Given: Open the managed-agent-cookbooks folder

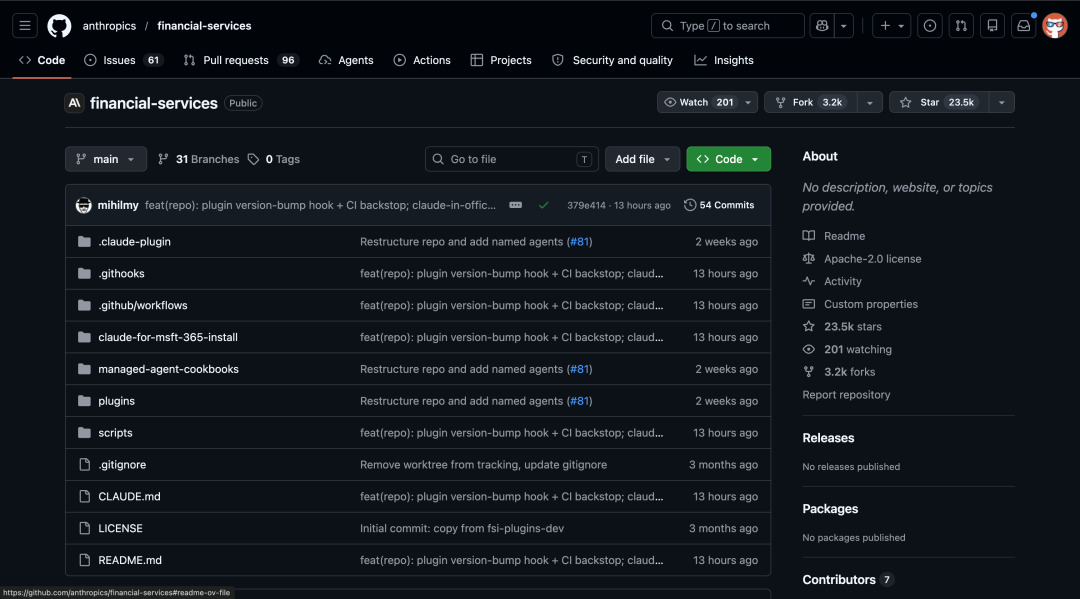Looking at the screenshot, I should (168, 369).
